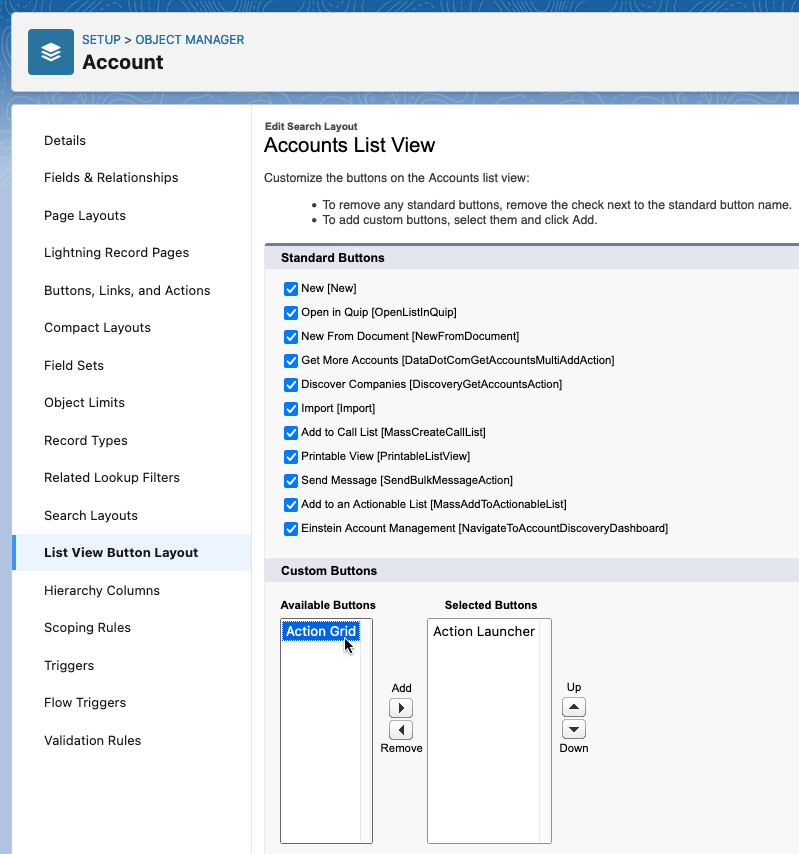Click the Up arrow button

(574, 707)
